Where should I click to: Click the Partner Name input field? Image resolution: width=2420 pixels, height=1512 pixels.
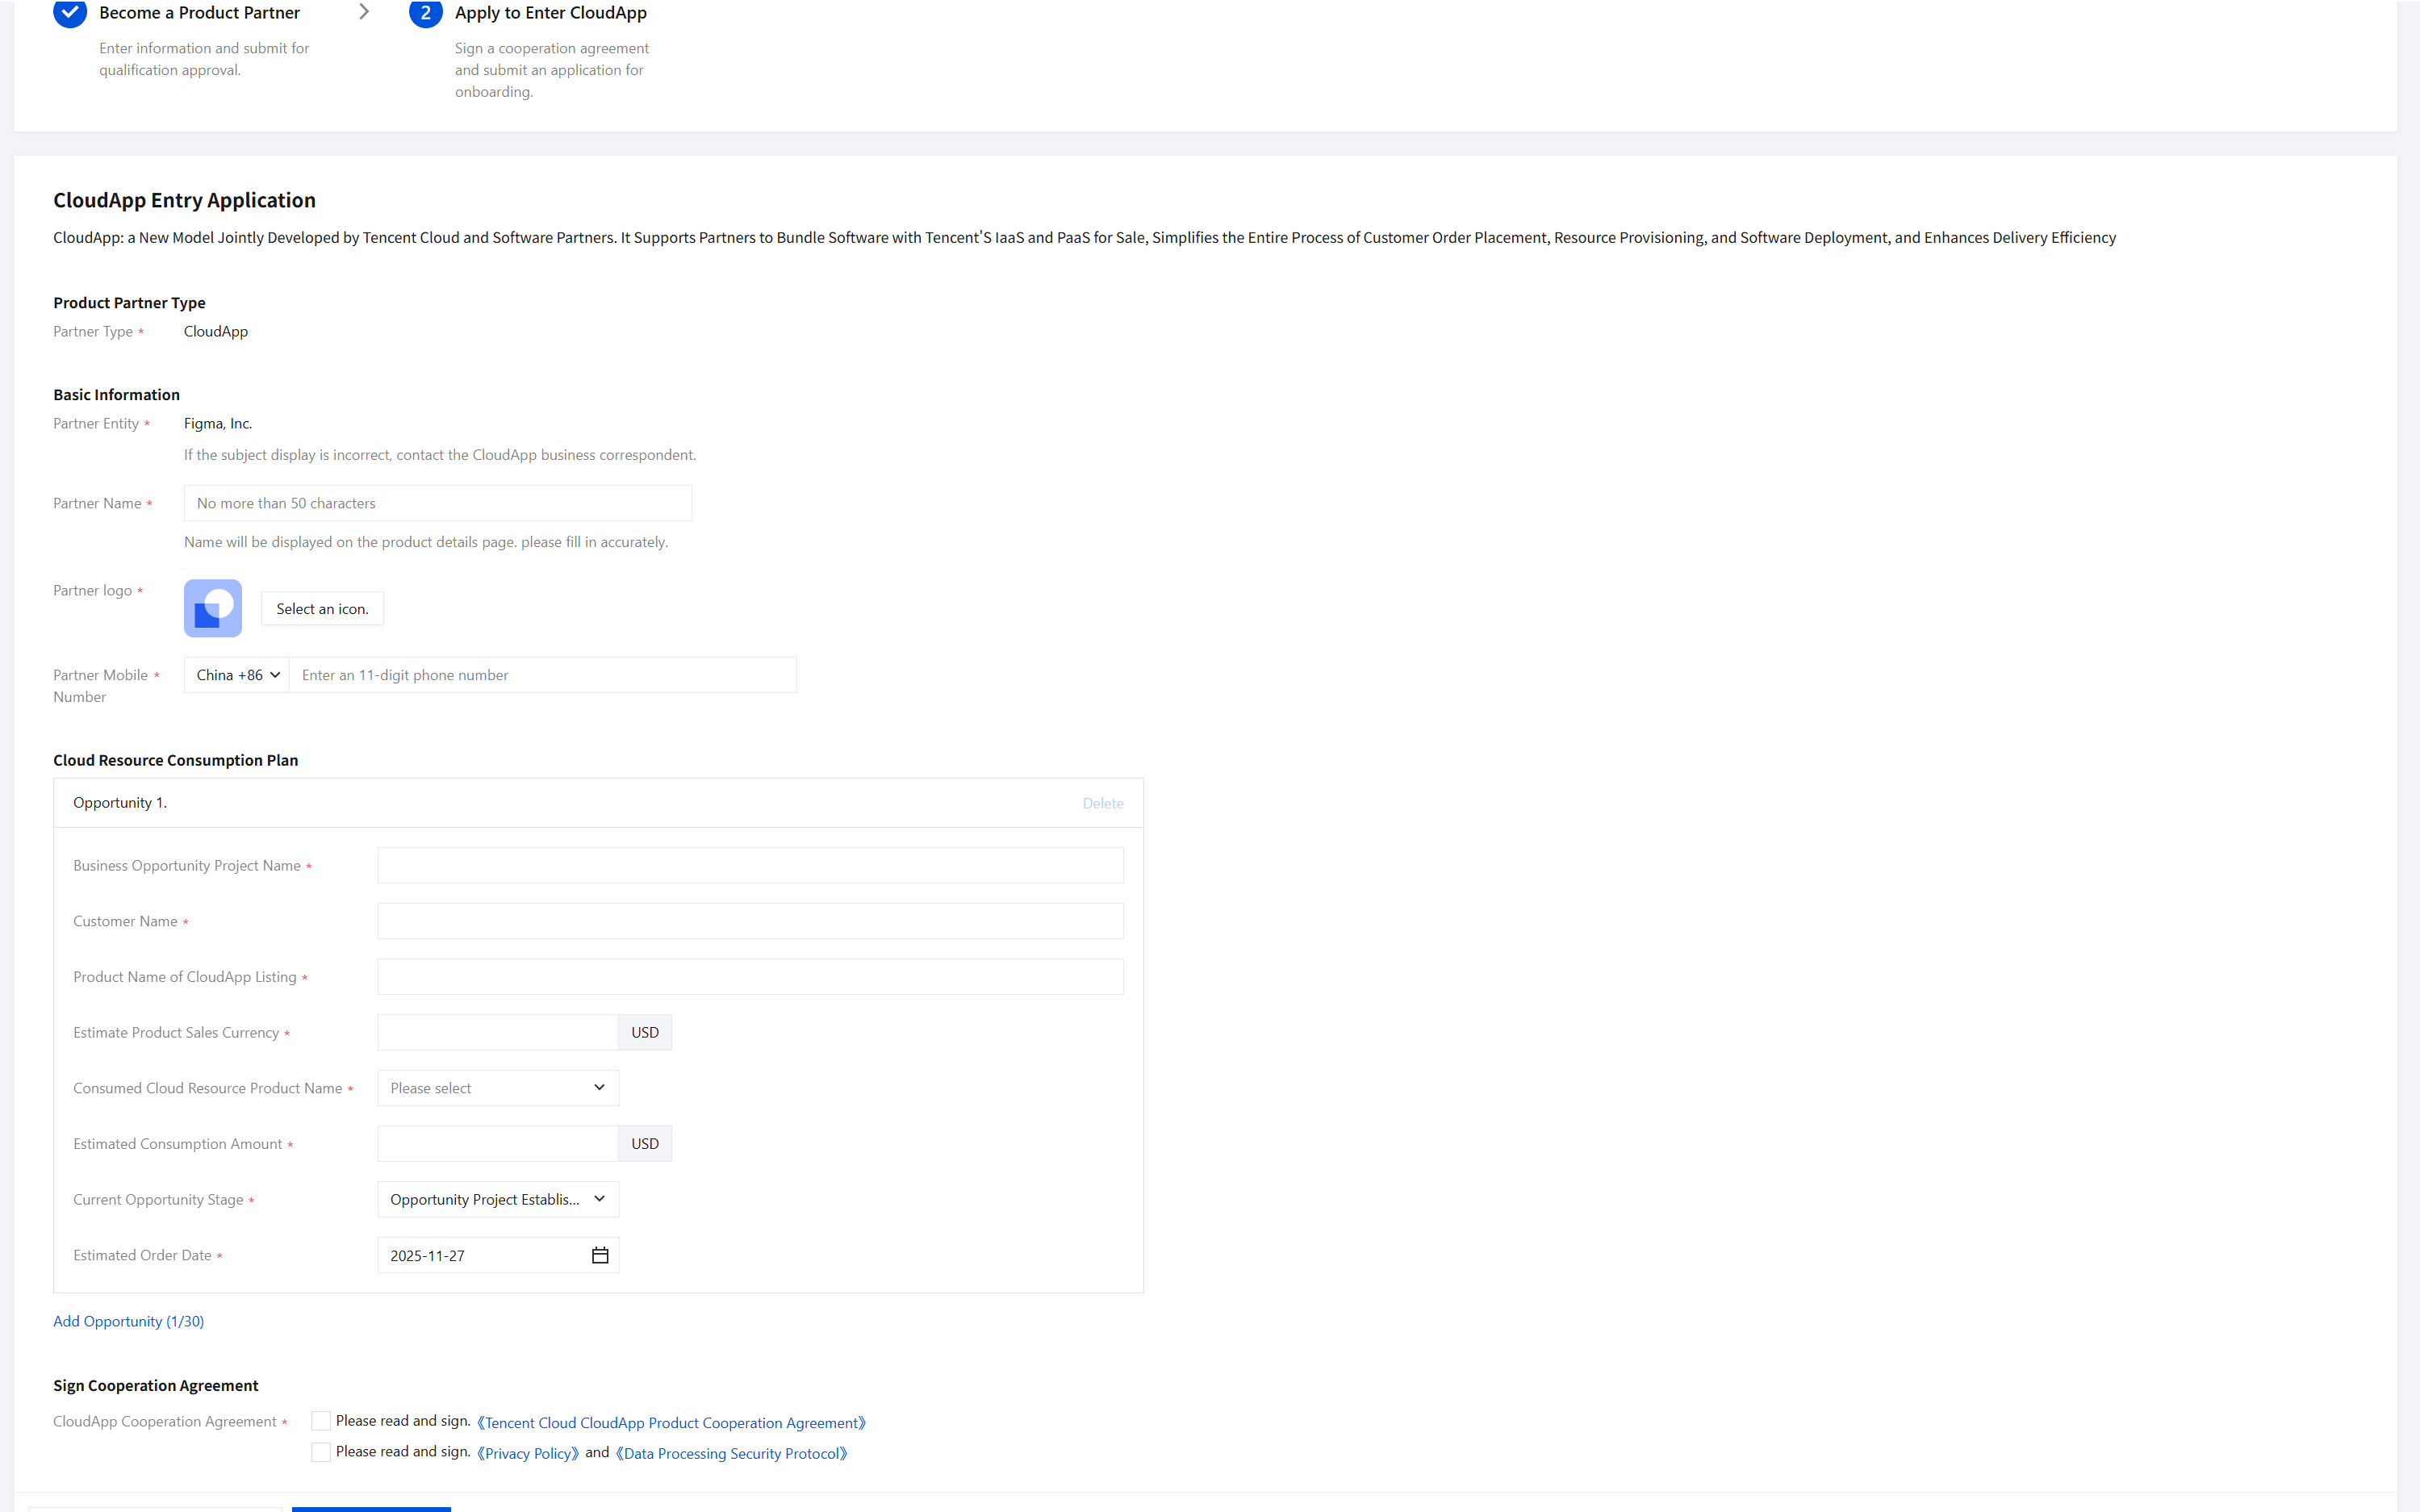click(x=437, y=503)
